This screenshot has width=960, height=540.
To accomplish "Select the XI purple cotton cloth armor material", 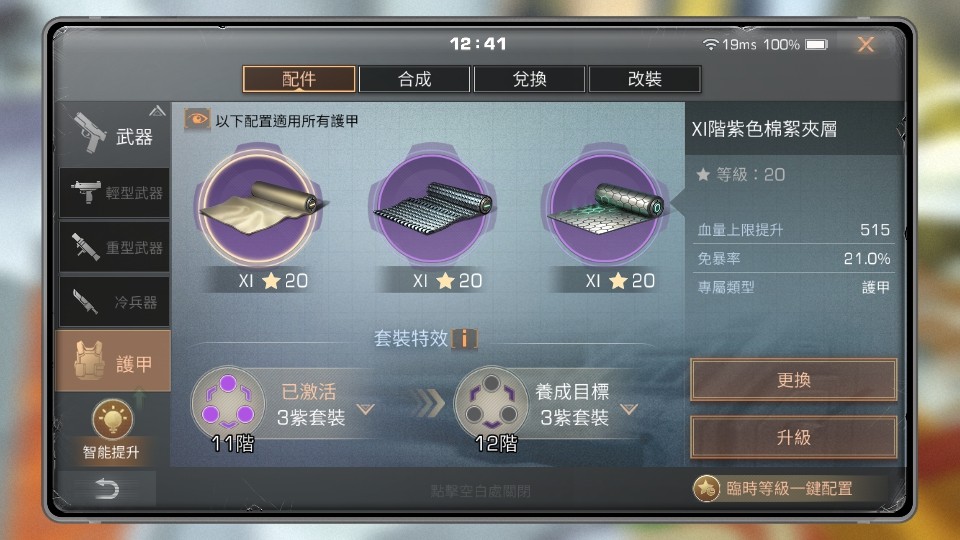I will coord(259,208).
